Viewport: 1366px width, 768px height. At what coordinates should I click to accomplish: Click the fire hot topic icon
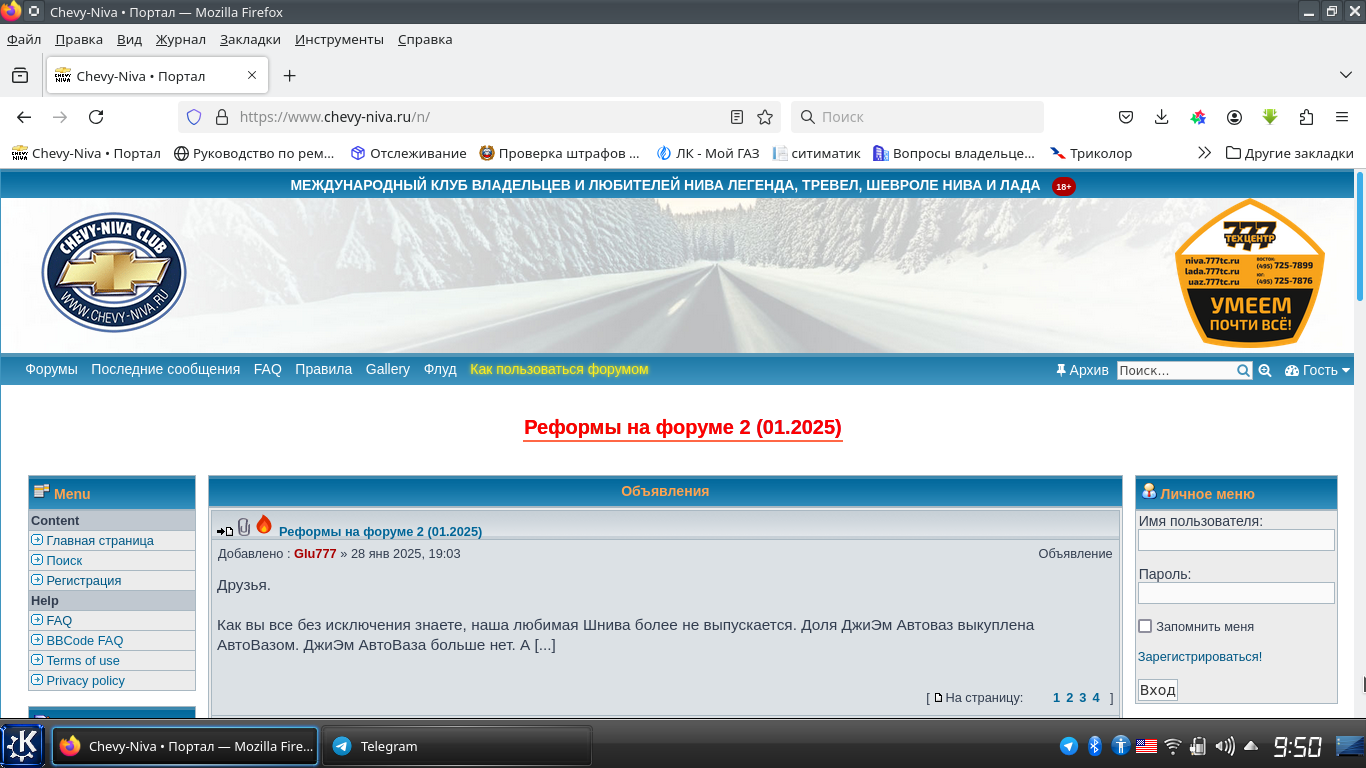(x=264, y=524)
